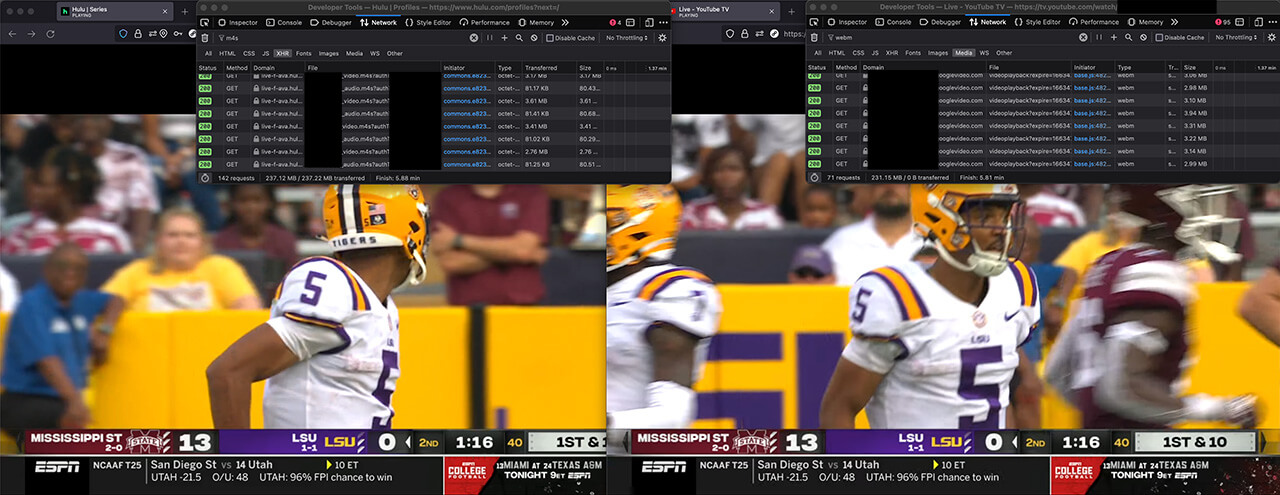Open network search in Hulu DevTools
The width and height of the screenshot is (1280, 495).
[519, 38]
